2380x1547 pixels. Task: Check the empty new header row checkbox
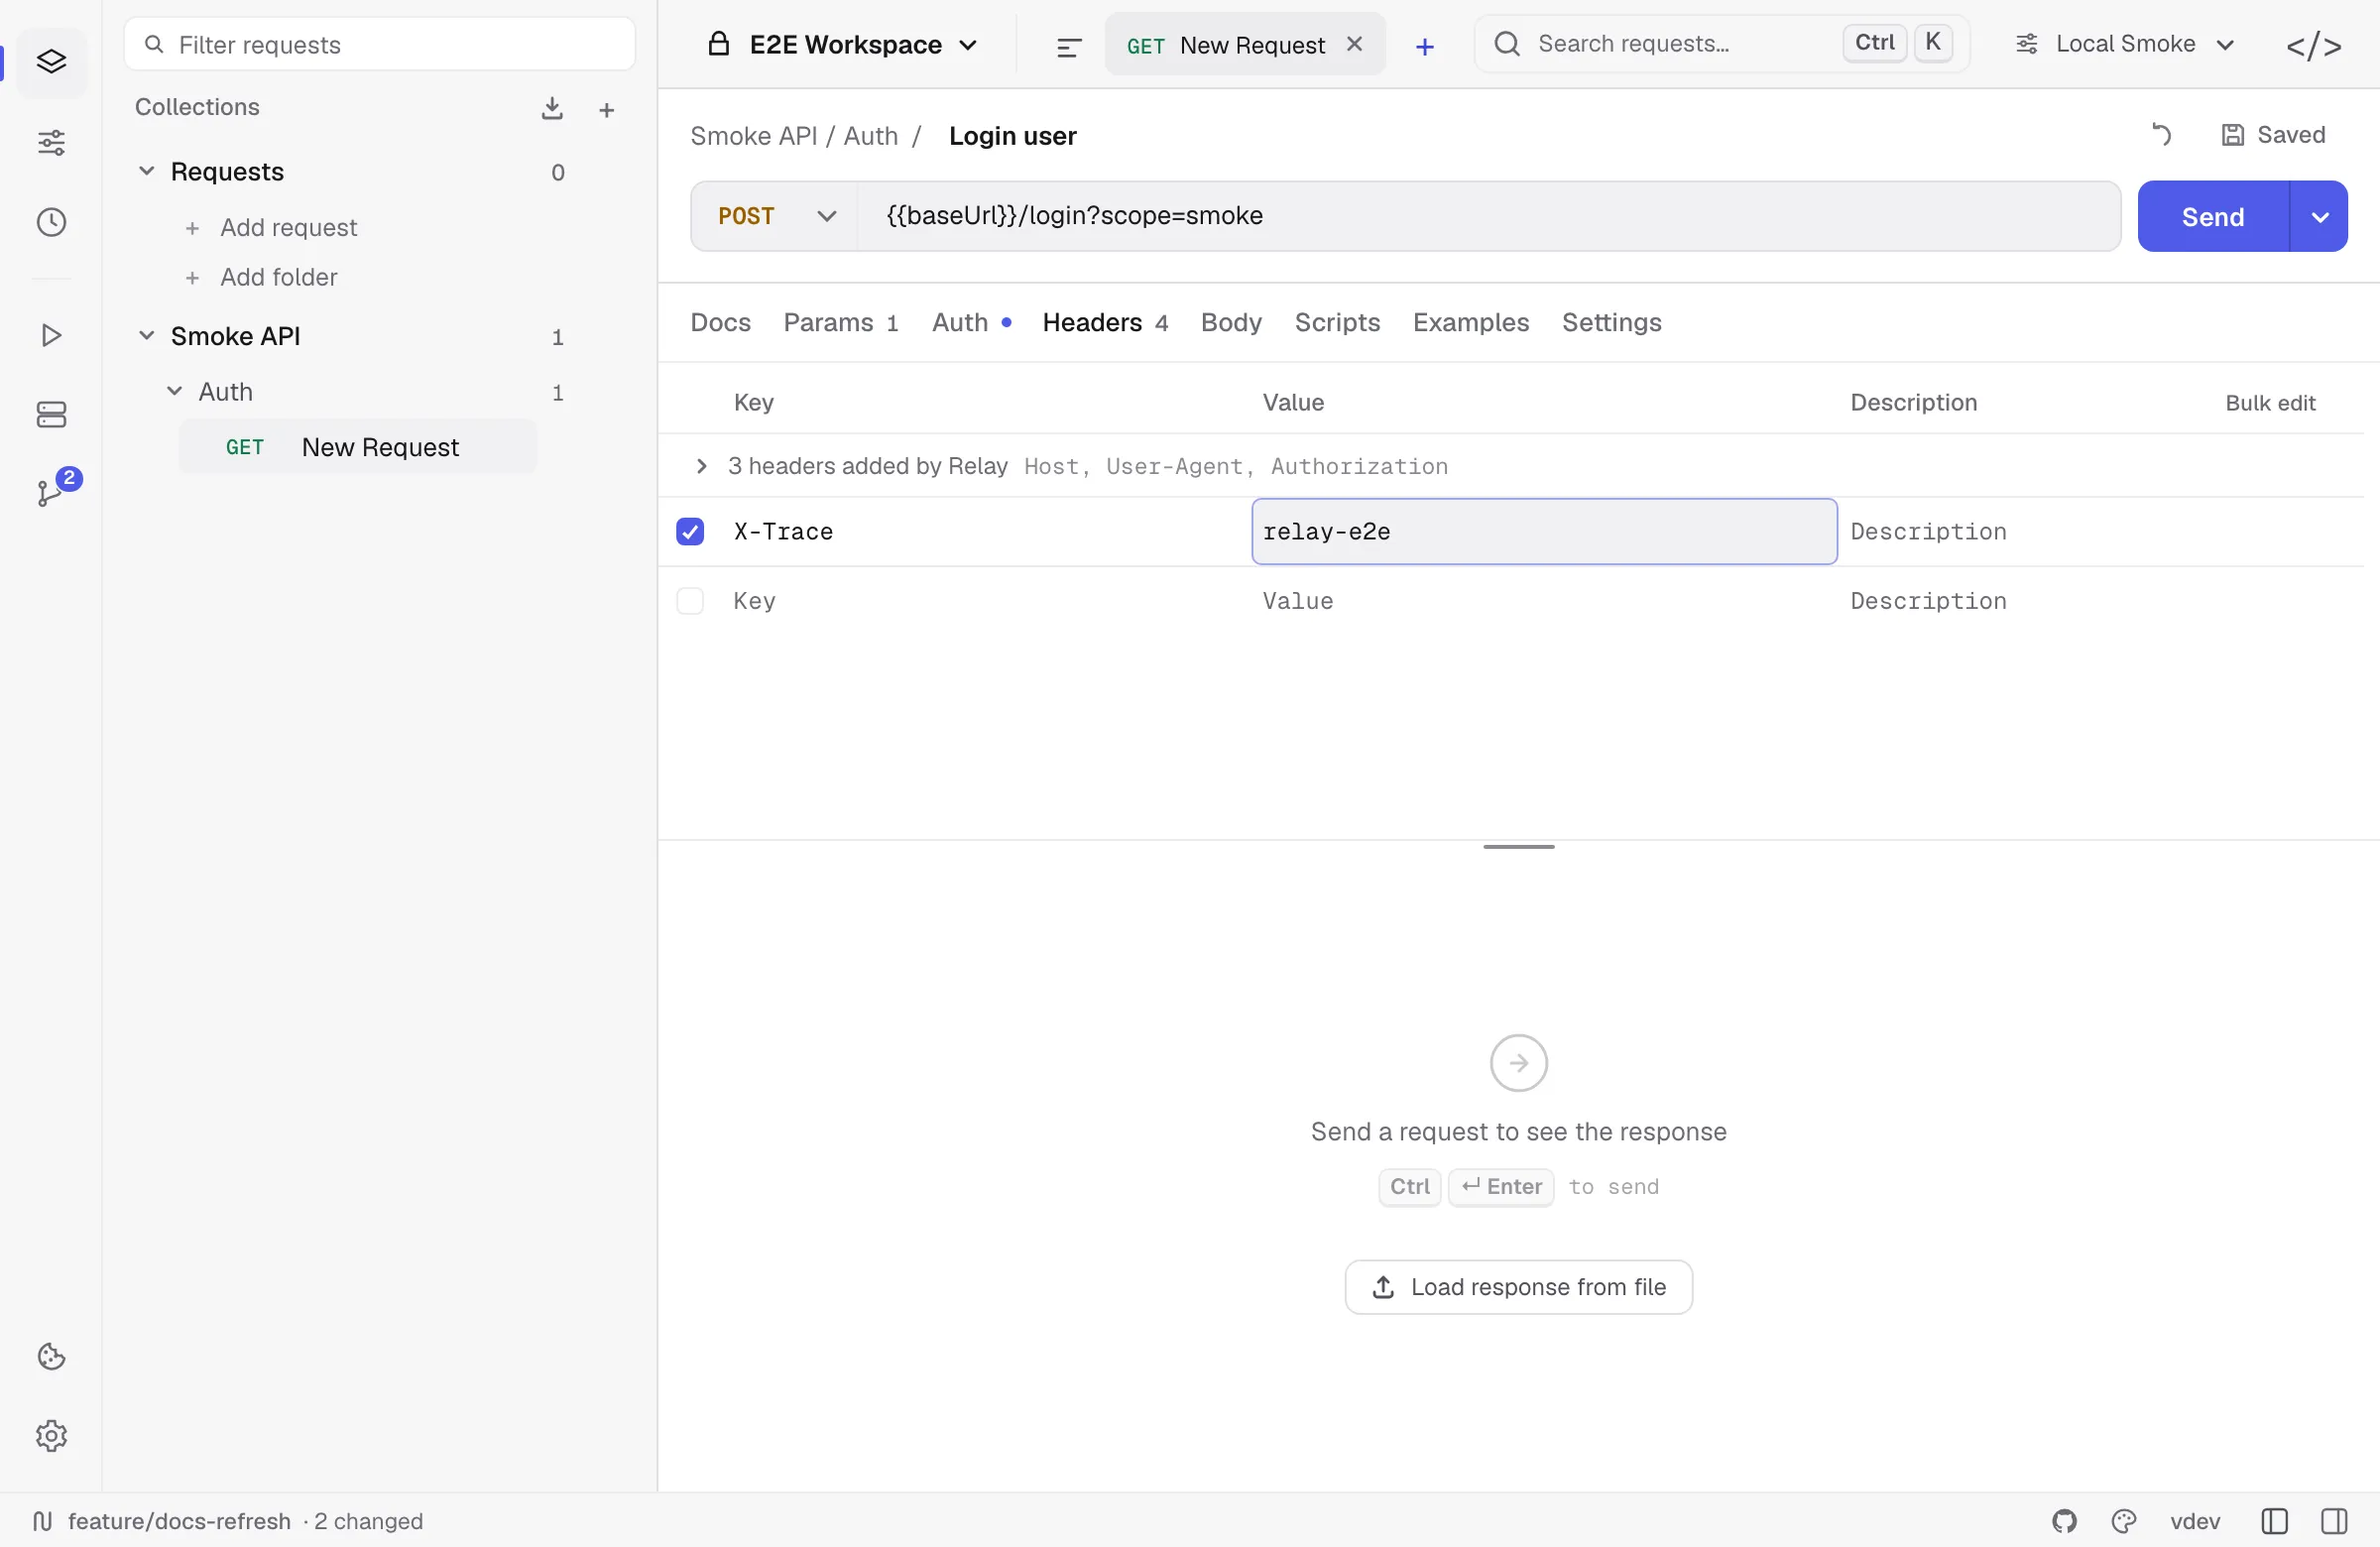(690, 601)
